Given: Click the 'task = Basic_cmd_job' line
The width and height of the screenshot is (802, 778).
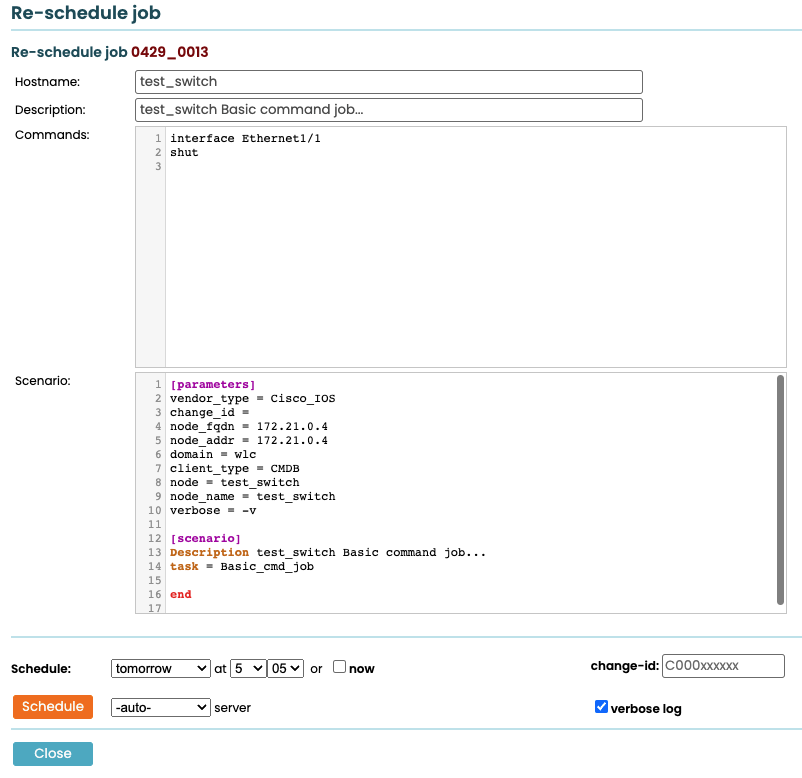Looking at the screenshot, I should point(241,566).
